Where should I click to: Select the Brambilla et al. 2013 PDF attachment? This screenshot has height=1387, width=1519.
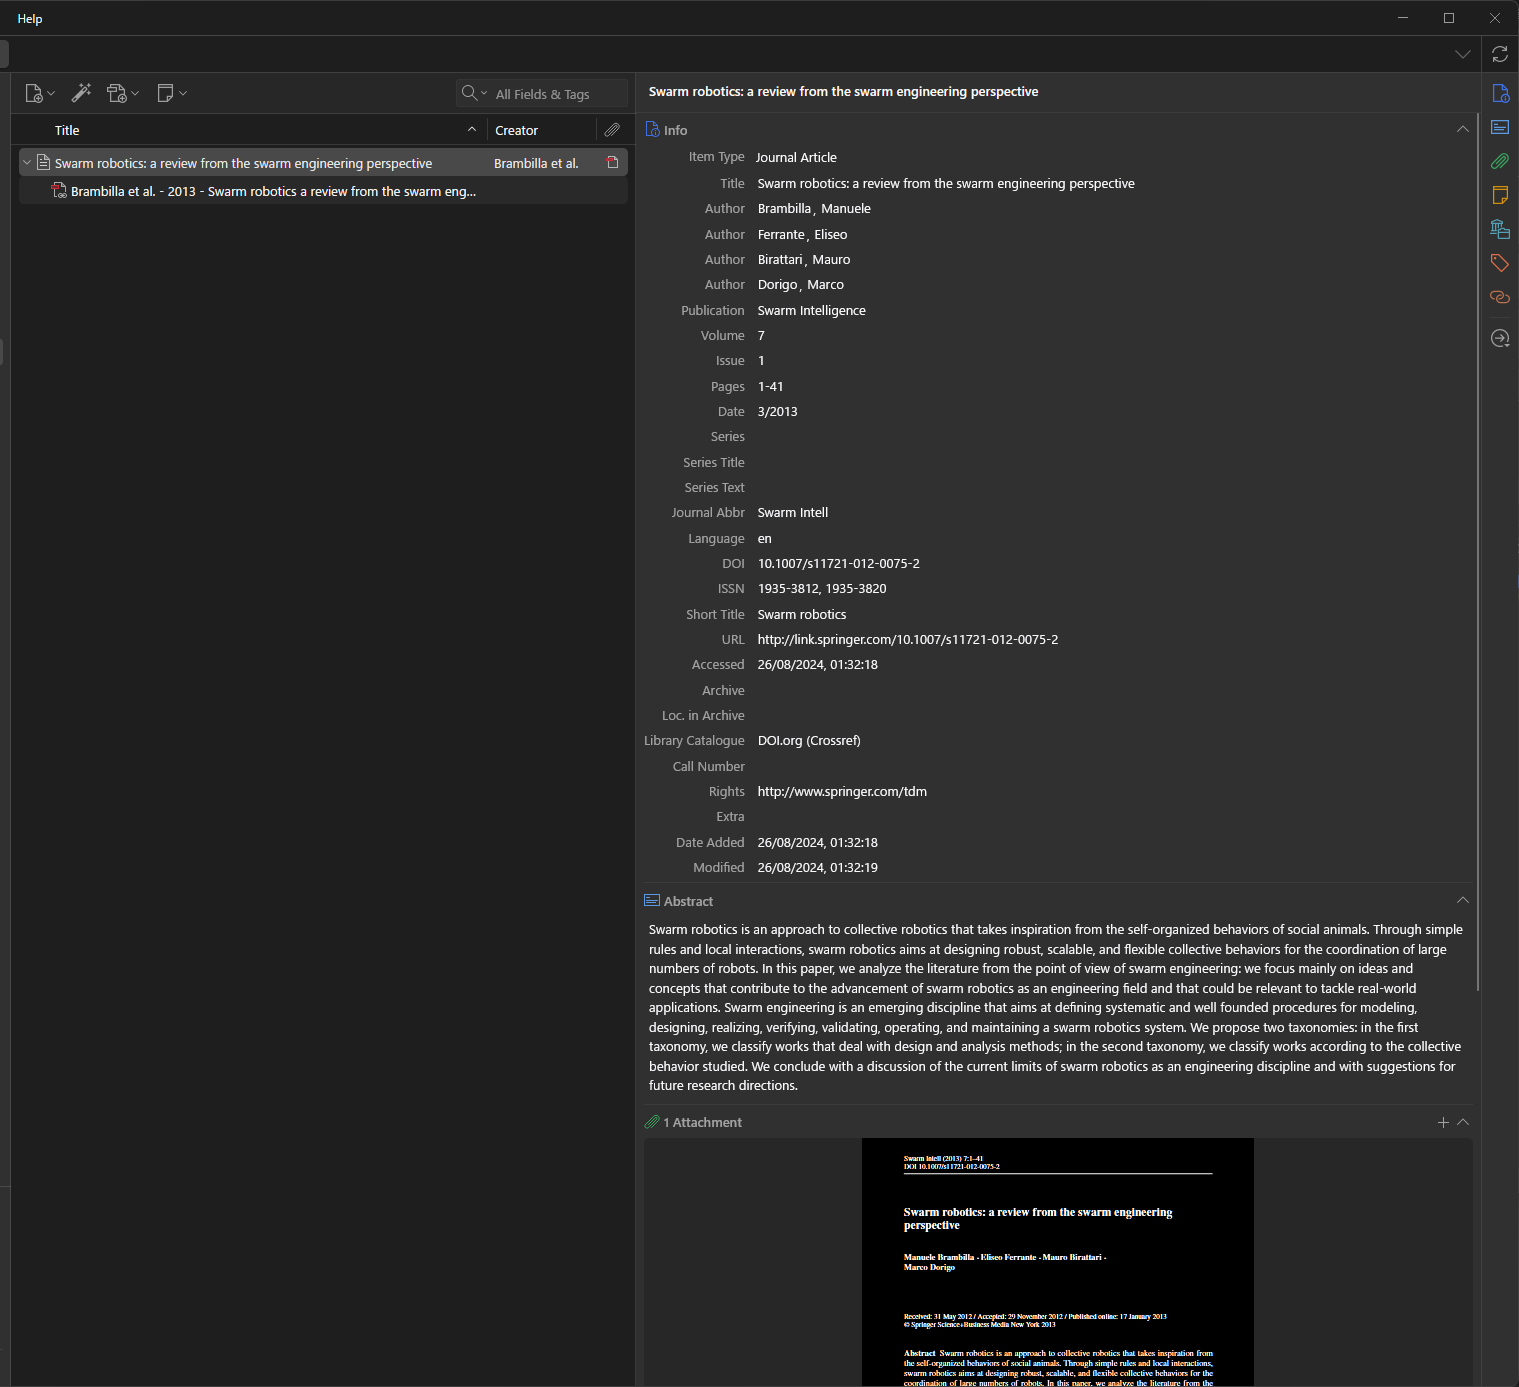click(x=323, y=191)
